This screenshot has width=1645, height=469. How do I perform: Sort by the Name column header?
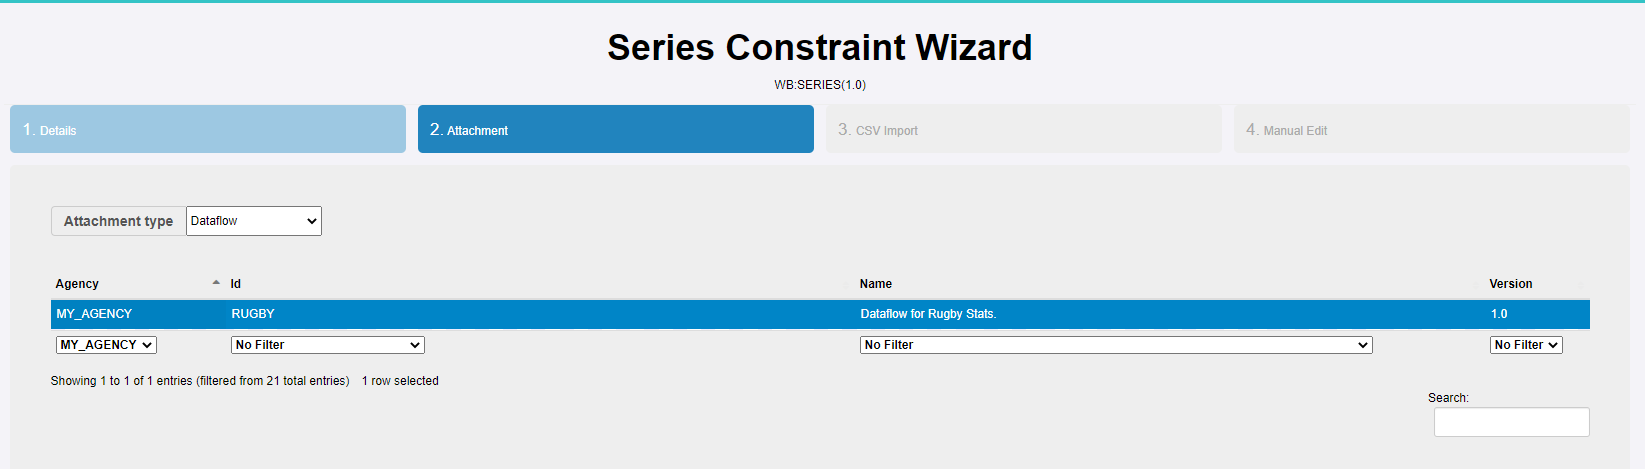coord(876,284)
